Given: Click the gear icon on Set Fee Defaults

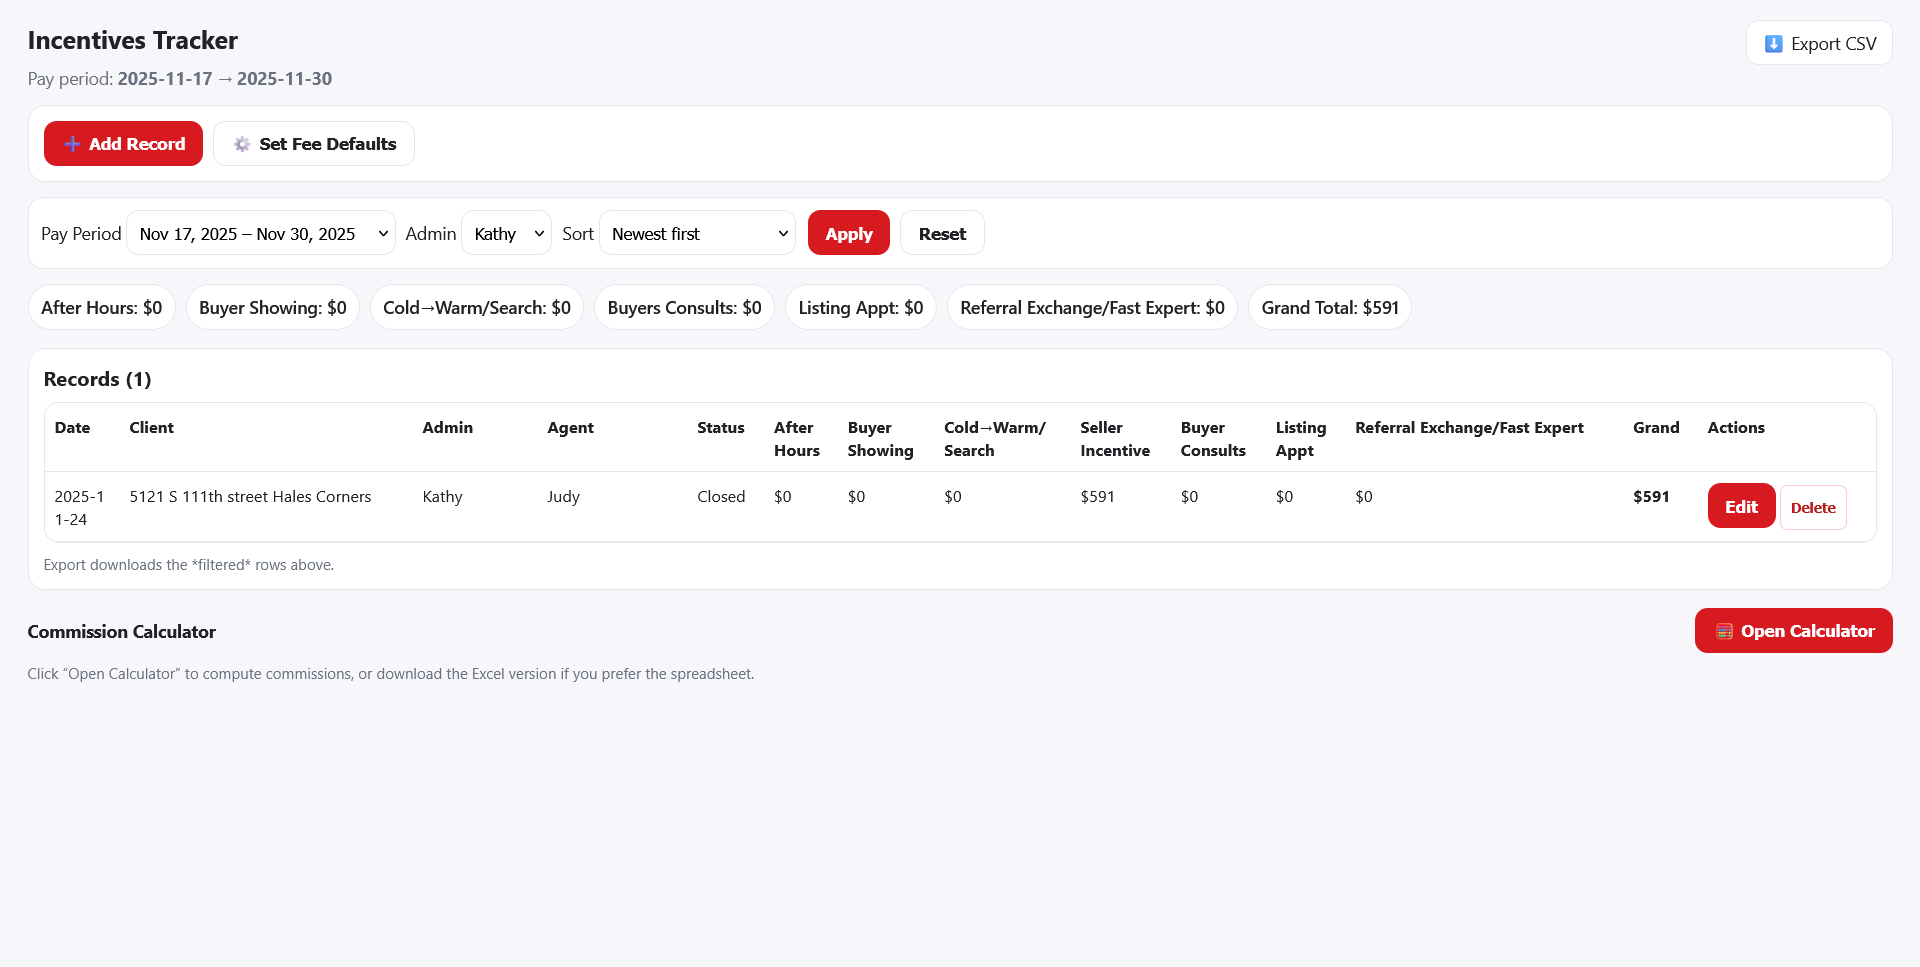Looking at the screenshot, I should coord(242,144).
